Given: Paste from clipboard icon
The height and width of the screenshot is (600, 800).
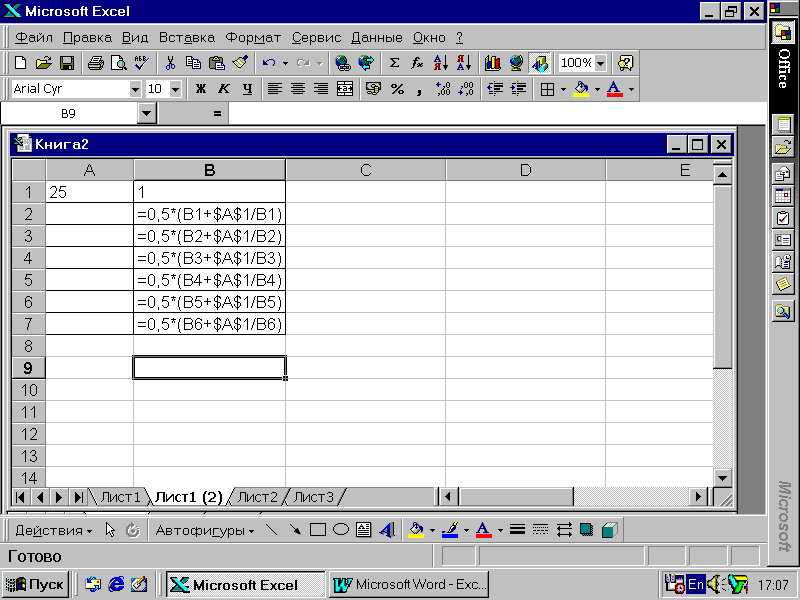Looking at the screenshot, I should pos(216,63).
